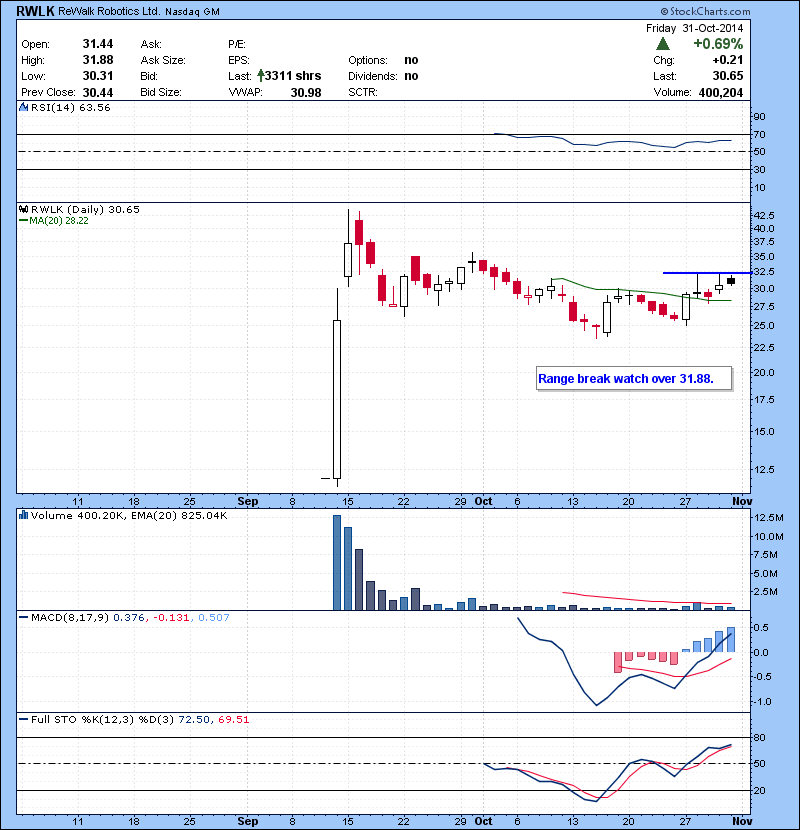Click the Nasdaq GM exchange label
The height and width of the screenshot is (830, 800).
coord(192,12)
